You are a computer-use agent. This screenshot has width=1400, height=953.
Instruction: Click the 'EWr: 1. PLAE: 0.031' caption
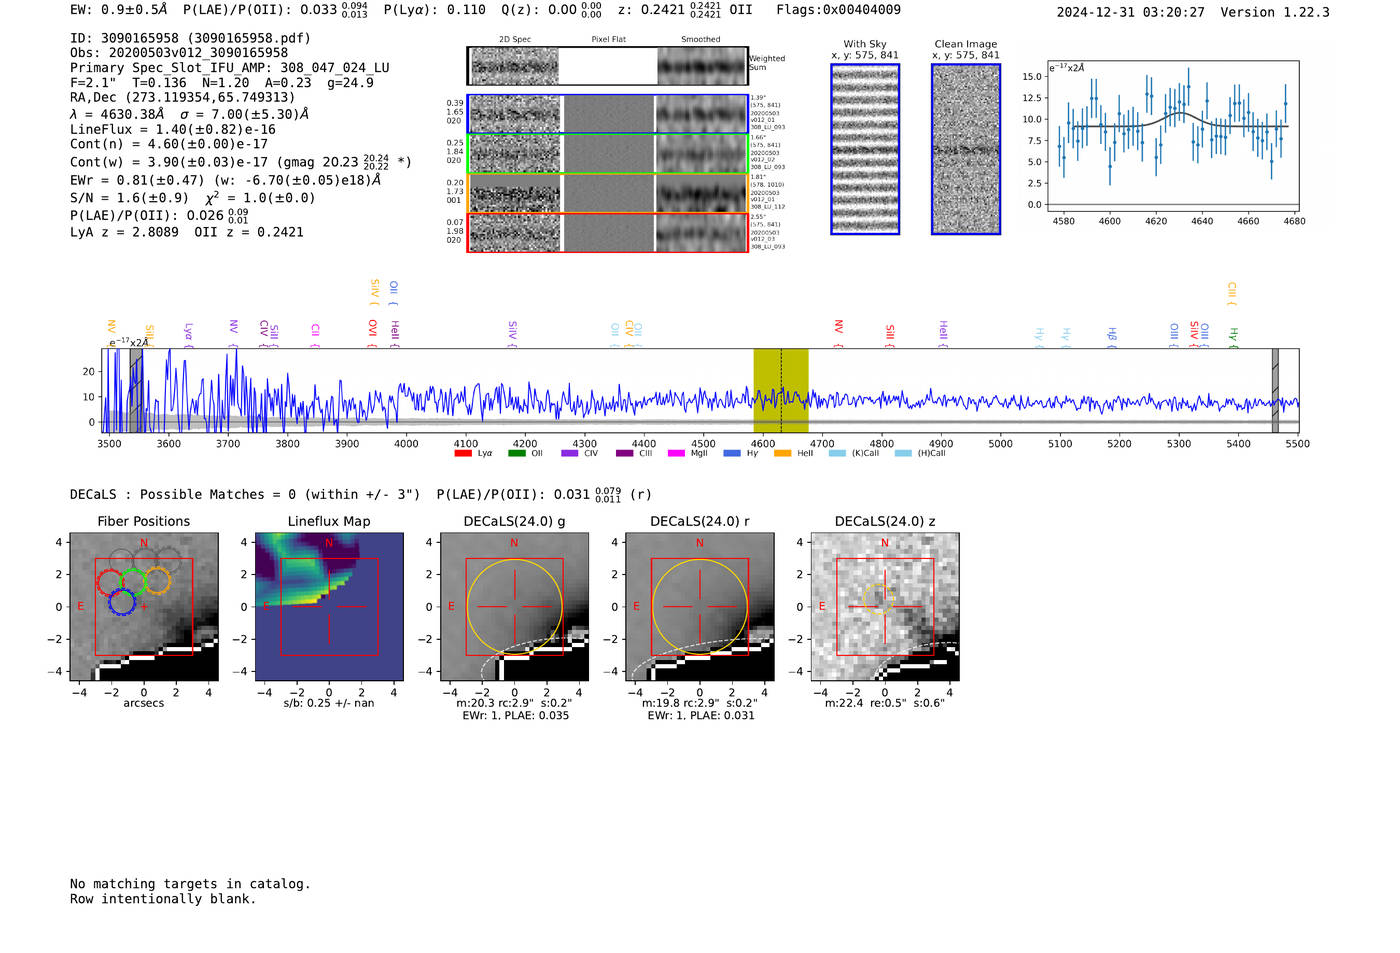click(700, 715)
